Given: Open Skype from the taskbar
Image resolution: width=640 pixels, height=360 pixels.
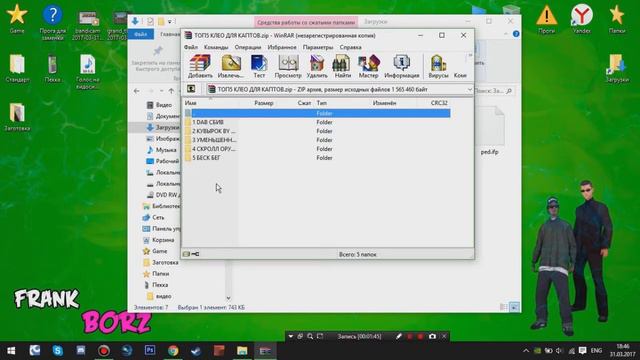Looking at the screenshot, I should point(58,351).
